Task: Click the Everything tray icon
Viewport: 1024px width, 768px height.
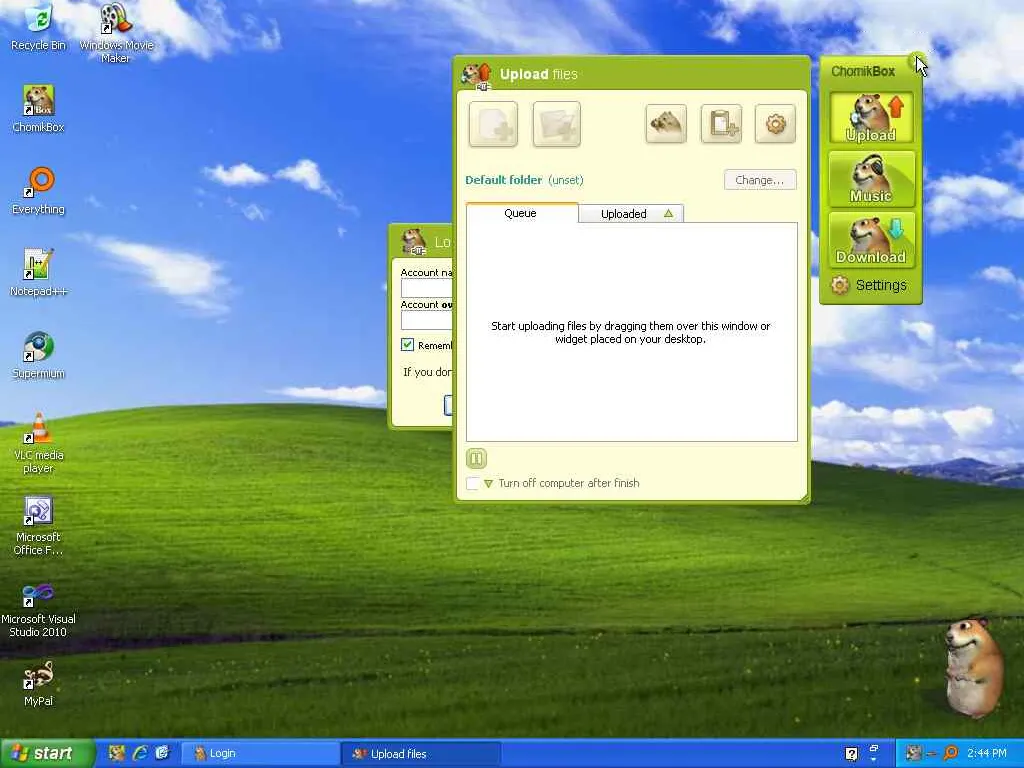Action: [951, 753]
